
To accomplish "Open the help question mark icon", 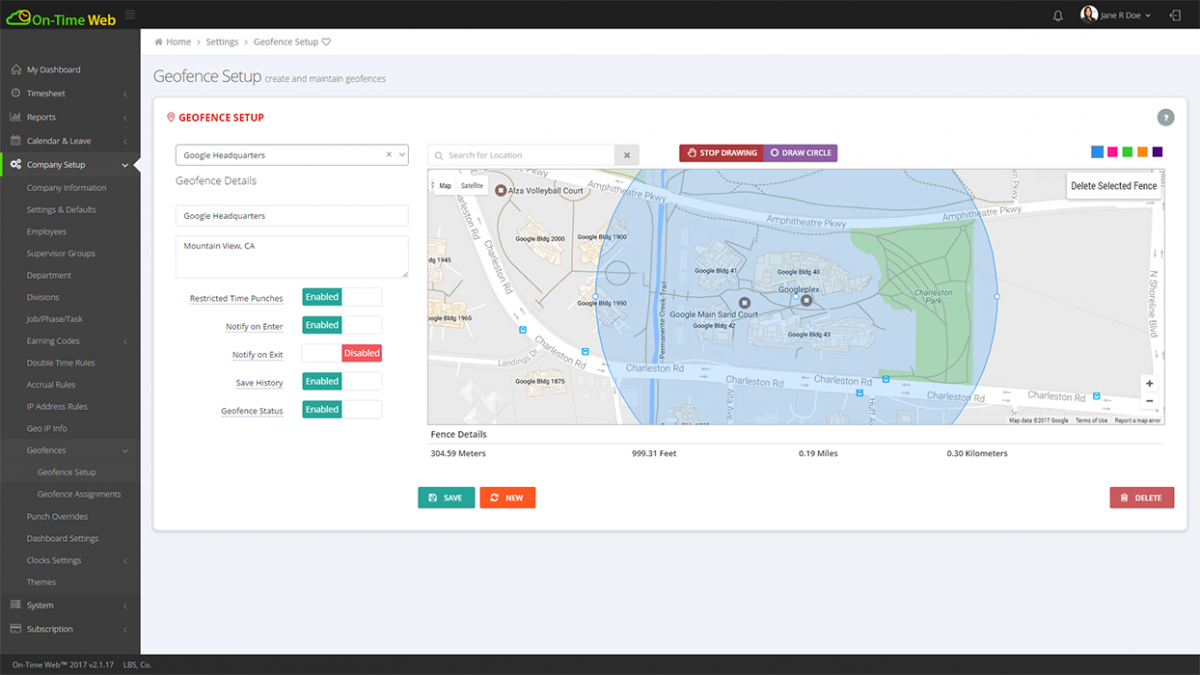I will pyautogui.click(x=1165, y=117).
